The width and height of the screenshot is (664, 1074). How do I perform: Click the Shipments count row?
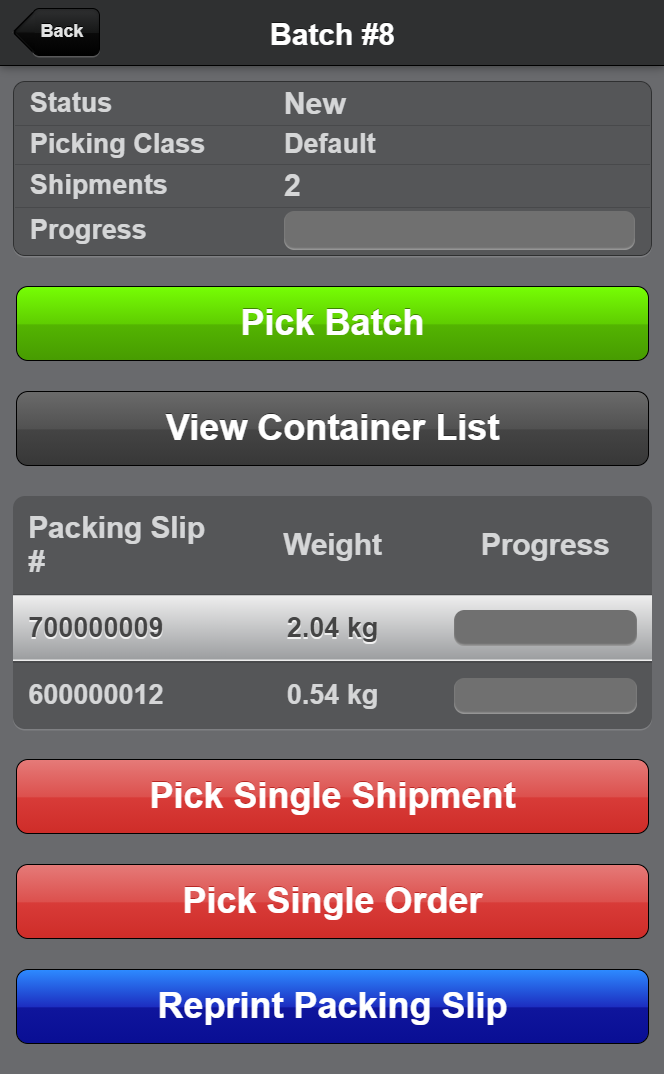click(x=332, y=185)
